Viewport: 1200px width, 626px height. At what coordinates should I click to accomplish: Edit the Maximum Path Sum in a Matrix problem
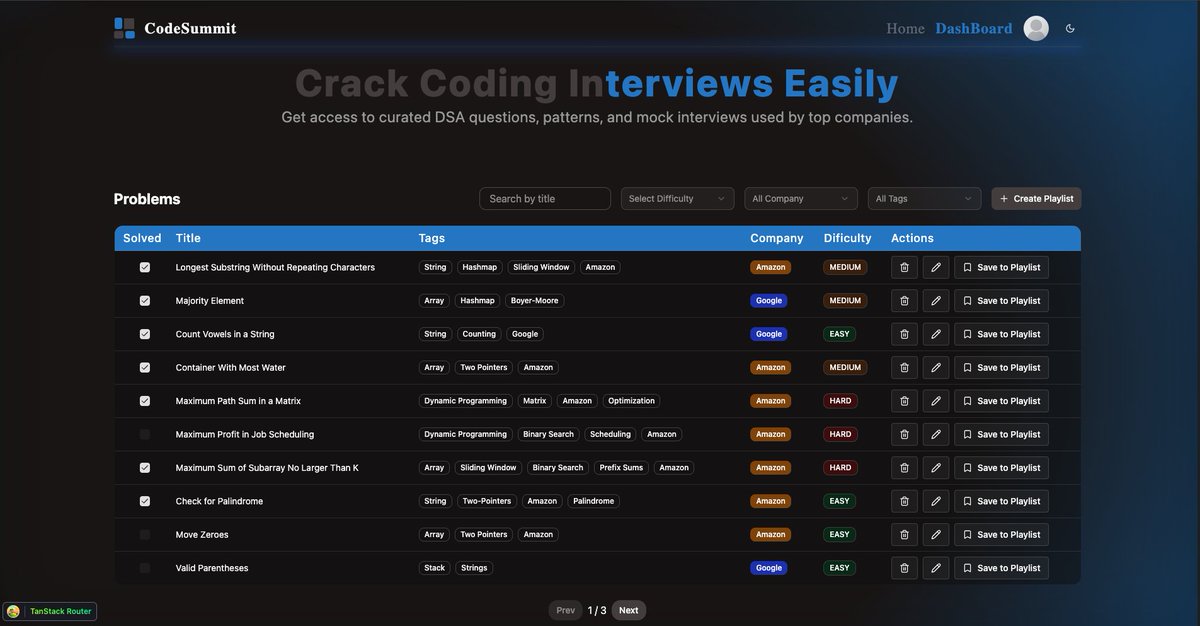coord(936,401)
